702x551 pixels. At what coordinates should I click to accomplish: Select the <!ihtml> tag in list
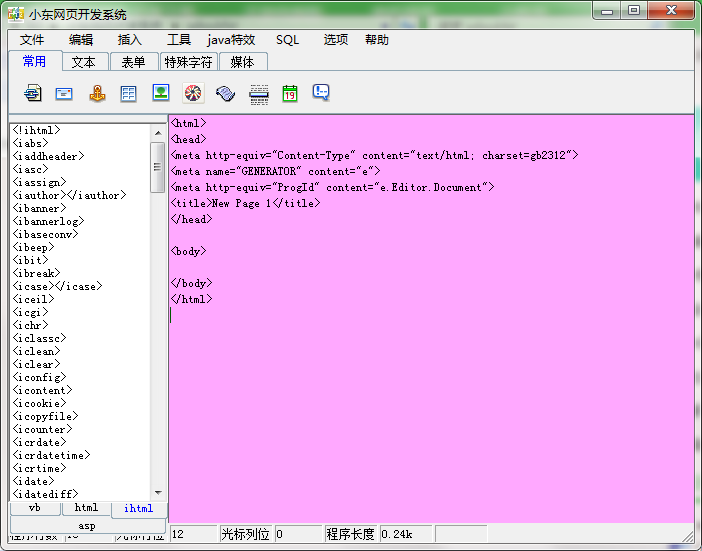[x=36, y=130]
